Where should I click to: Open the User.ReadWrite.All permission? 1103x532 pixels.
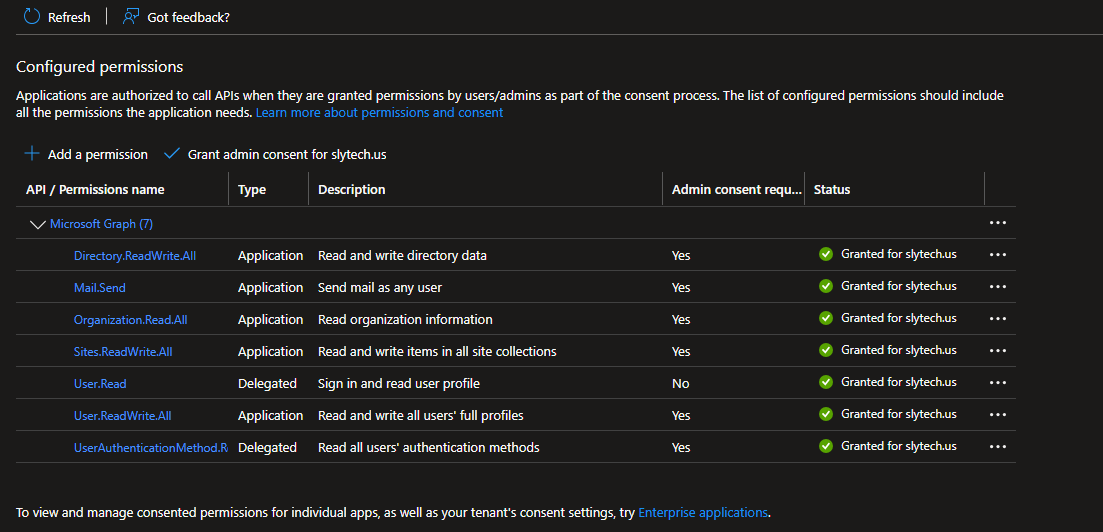pos(122,415)
